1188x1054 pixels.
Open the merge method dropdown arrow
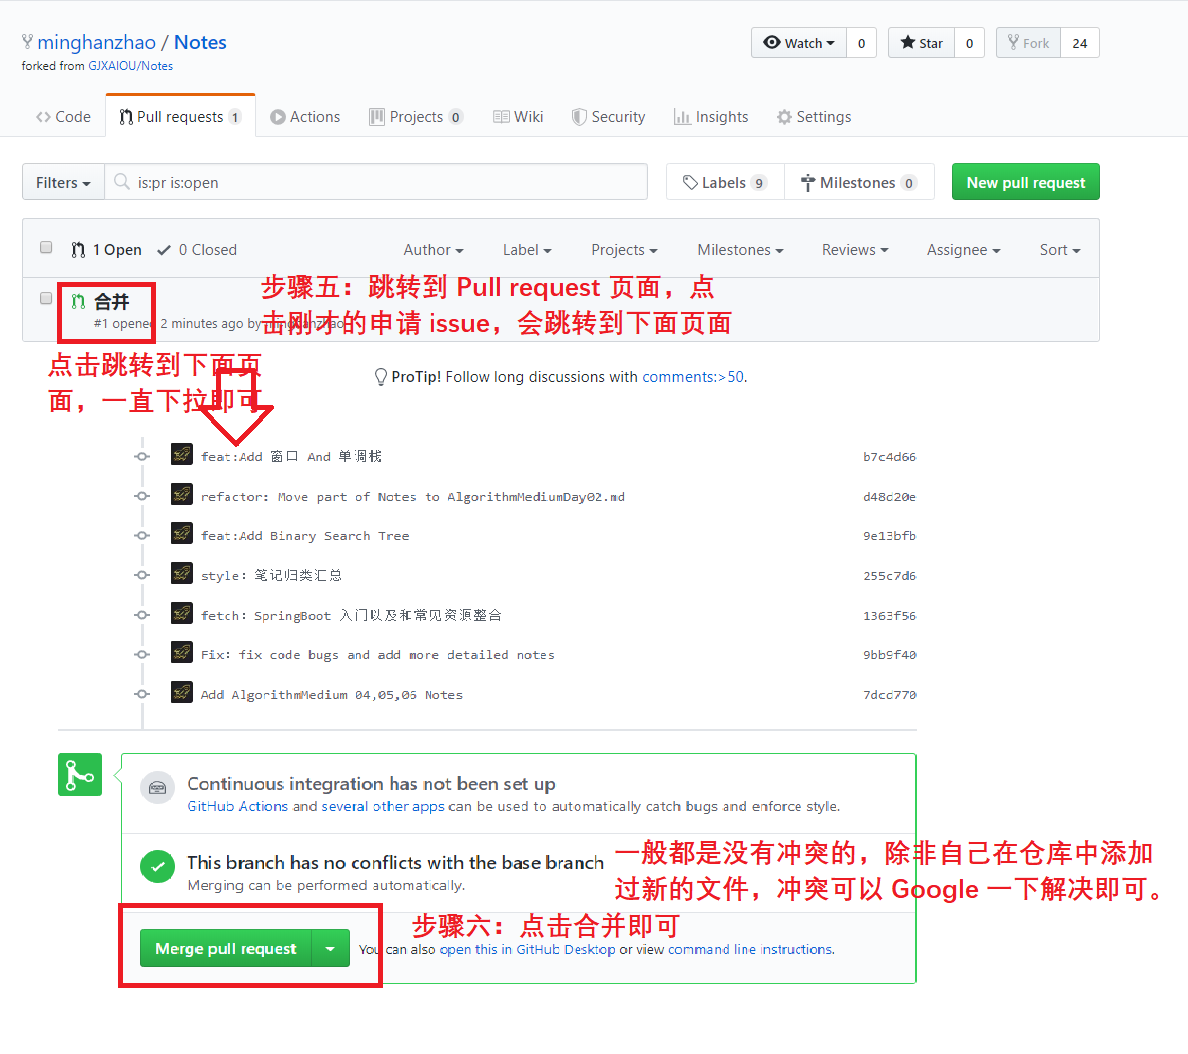tap(330, 949)
